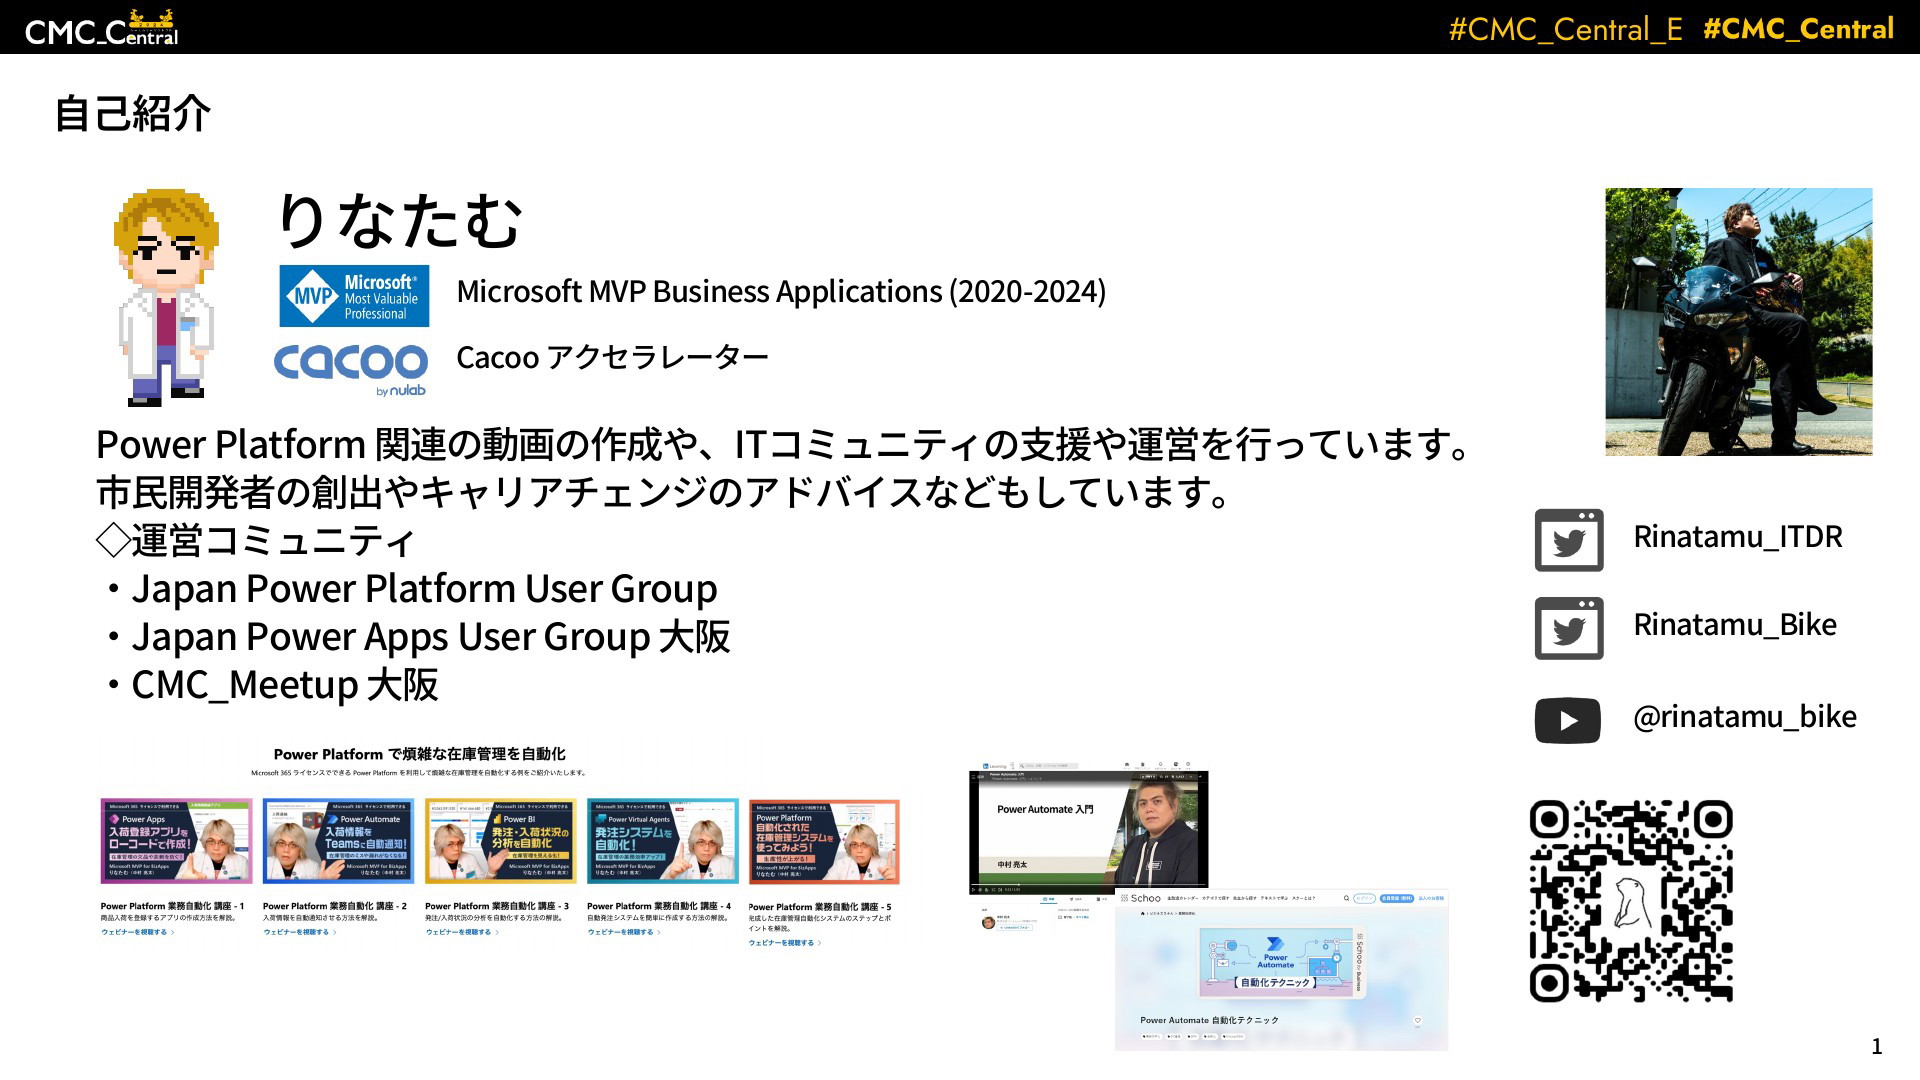This screenshot has width=1920, height=1080.
Task: Click the name りなたむ
Action: [399, 220]
